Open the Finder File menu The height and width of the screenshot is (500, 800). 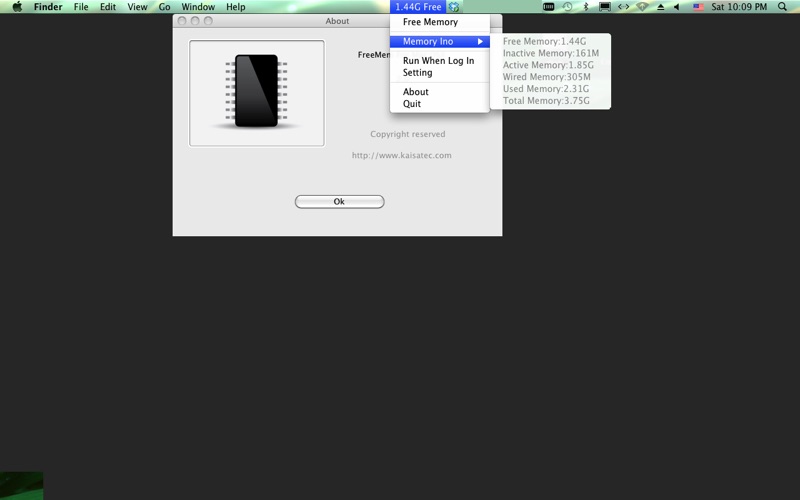point(81,7)
